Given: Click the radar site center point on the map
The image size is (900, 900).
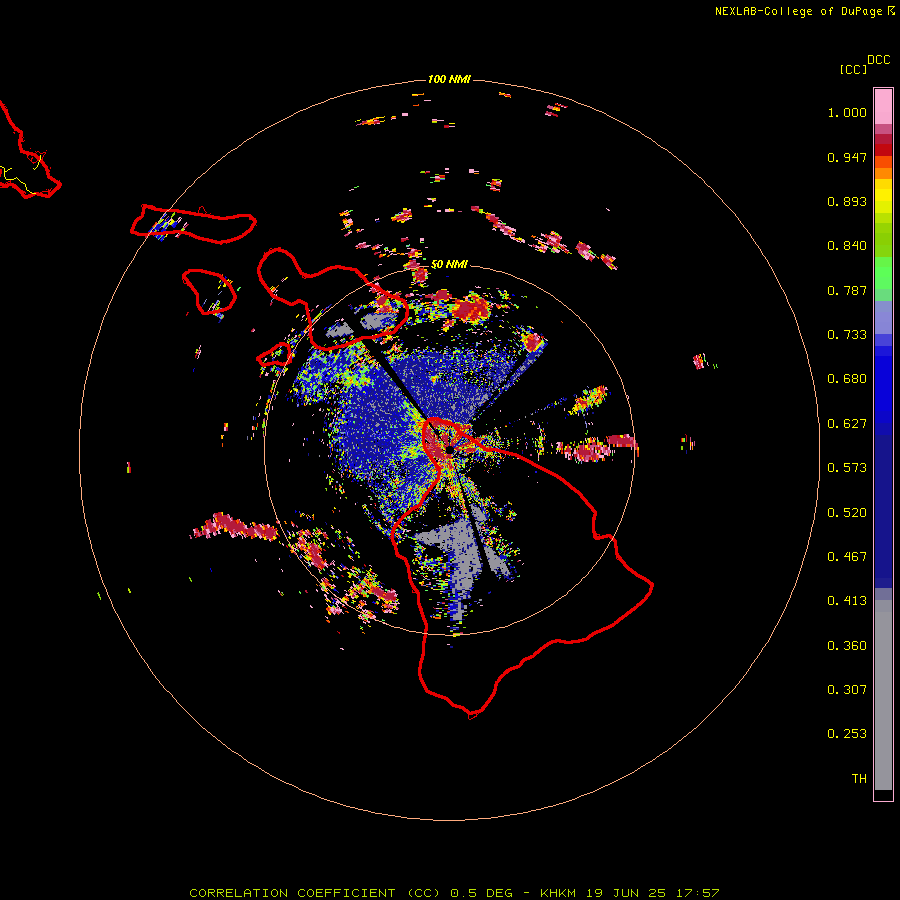Looking at the screenshot, I should [449, 452].
